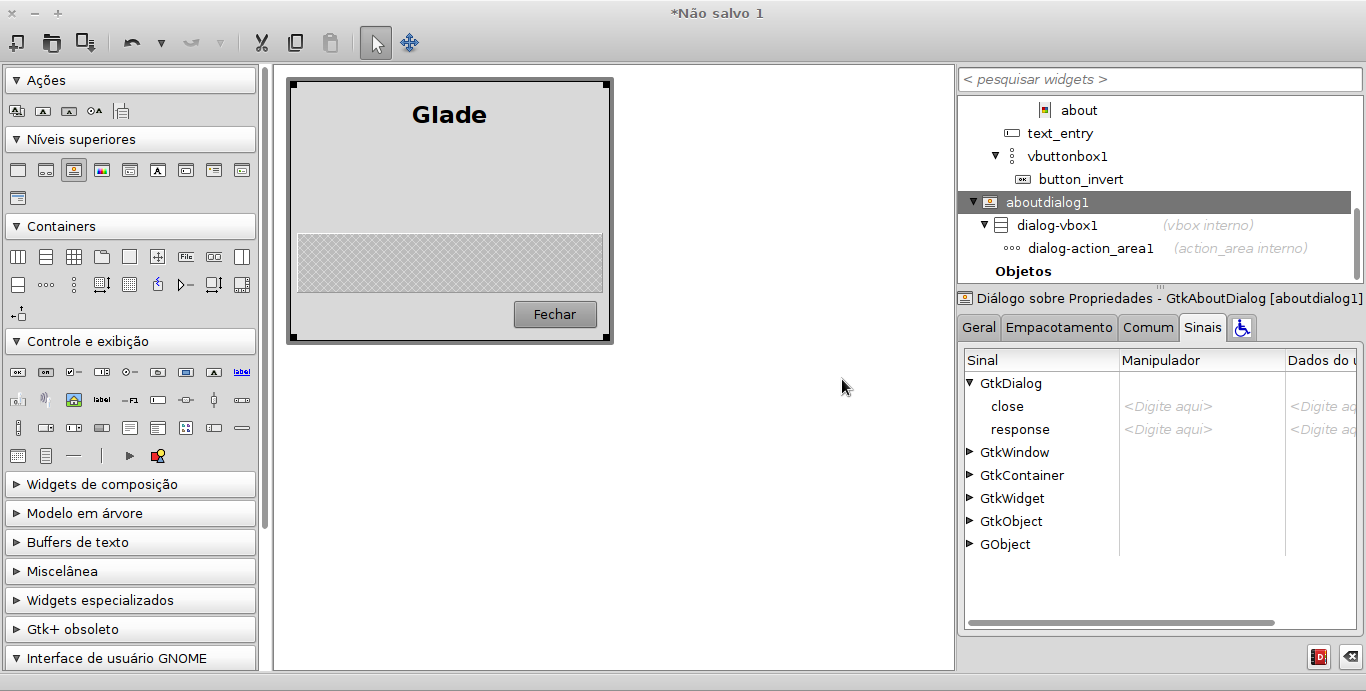Select the Color Chooser Dialog rainbow icon
Viewport: 1366px width, 691px height.
pyautogui.click(x=102, y=170)
